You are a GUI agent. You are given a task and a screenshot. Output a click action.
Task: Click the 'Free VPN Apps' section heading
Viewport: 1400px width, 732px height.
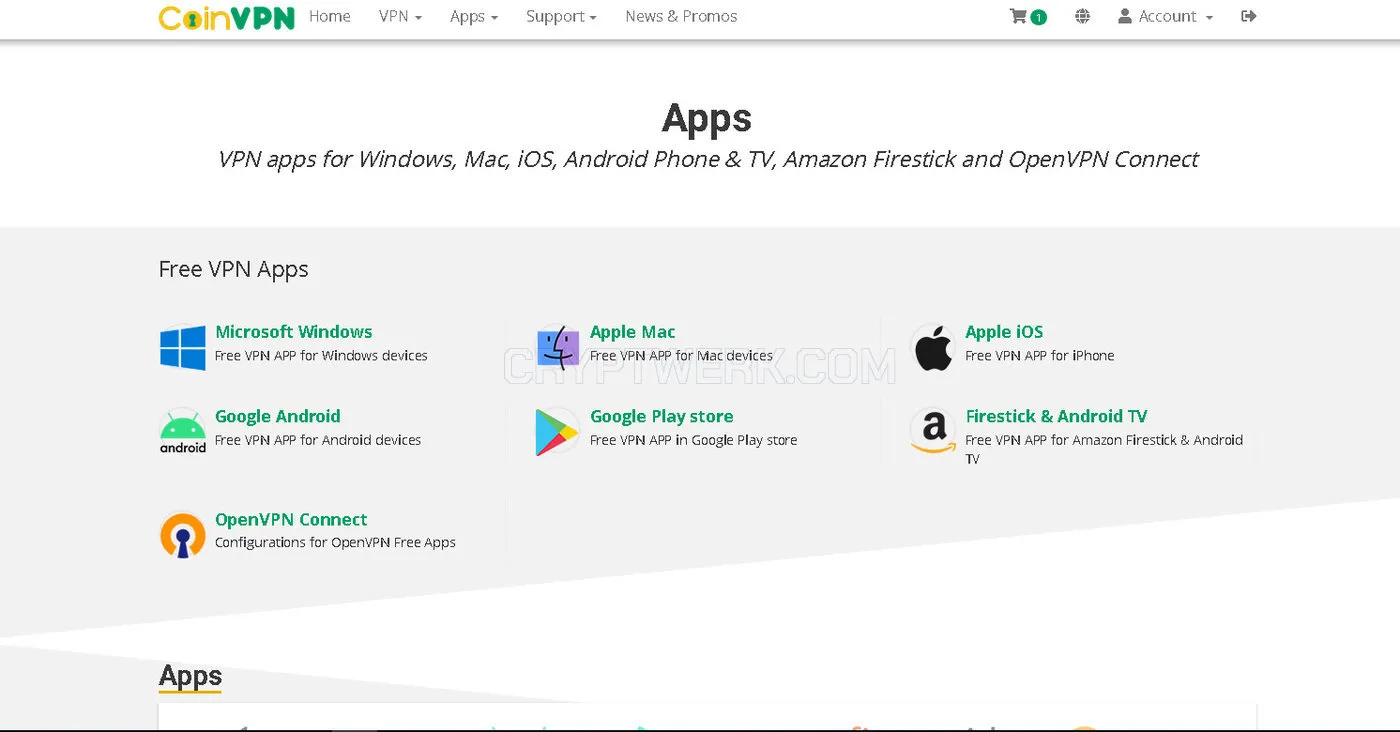pos(234,270)
